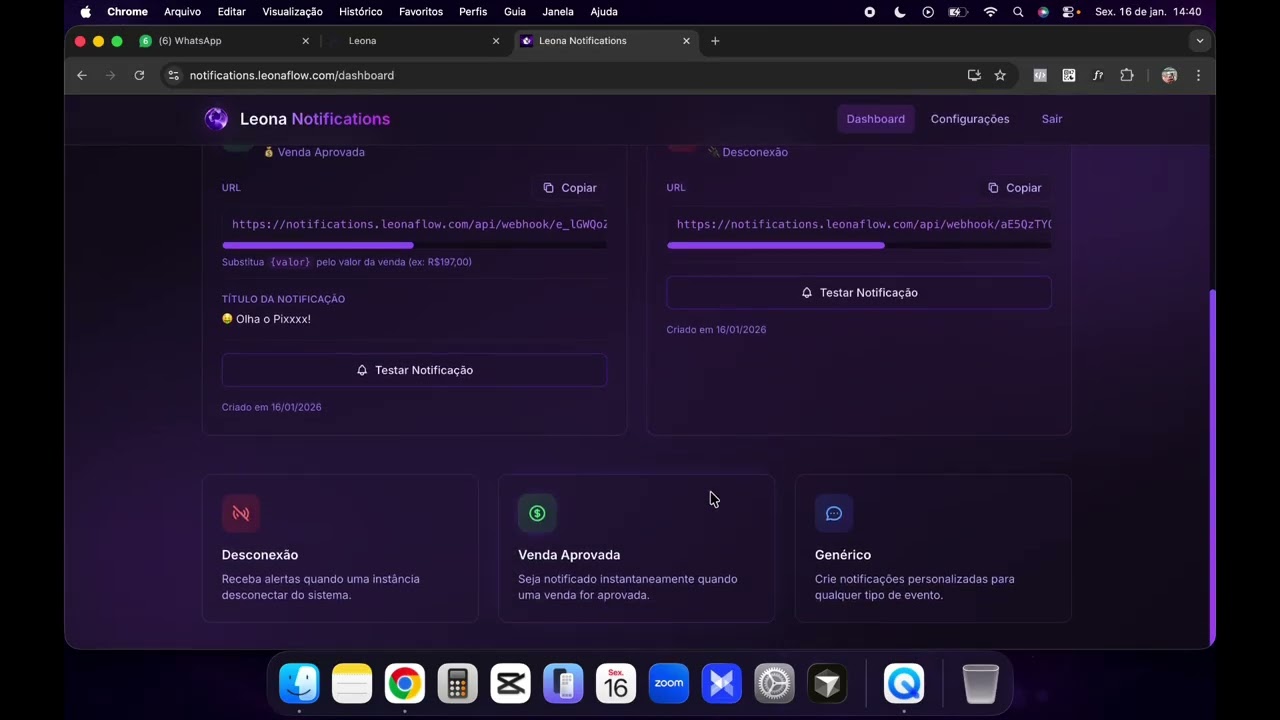Open the date and time in menu bar
Viewport: 1280px width, 720px height.
pyautogui.click(x=1148, y=12)
